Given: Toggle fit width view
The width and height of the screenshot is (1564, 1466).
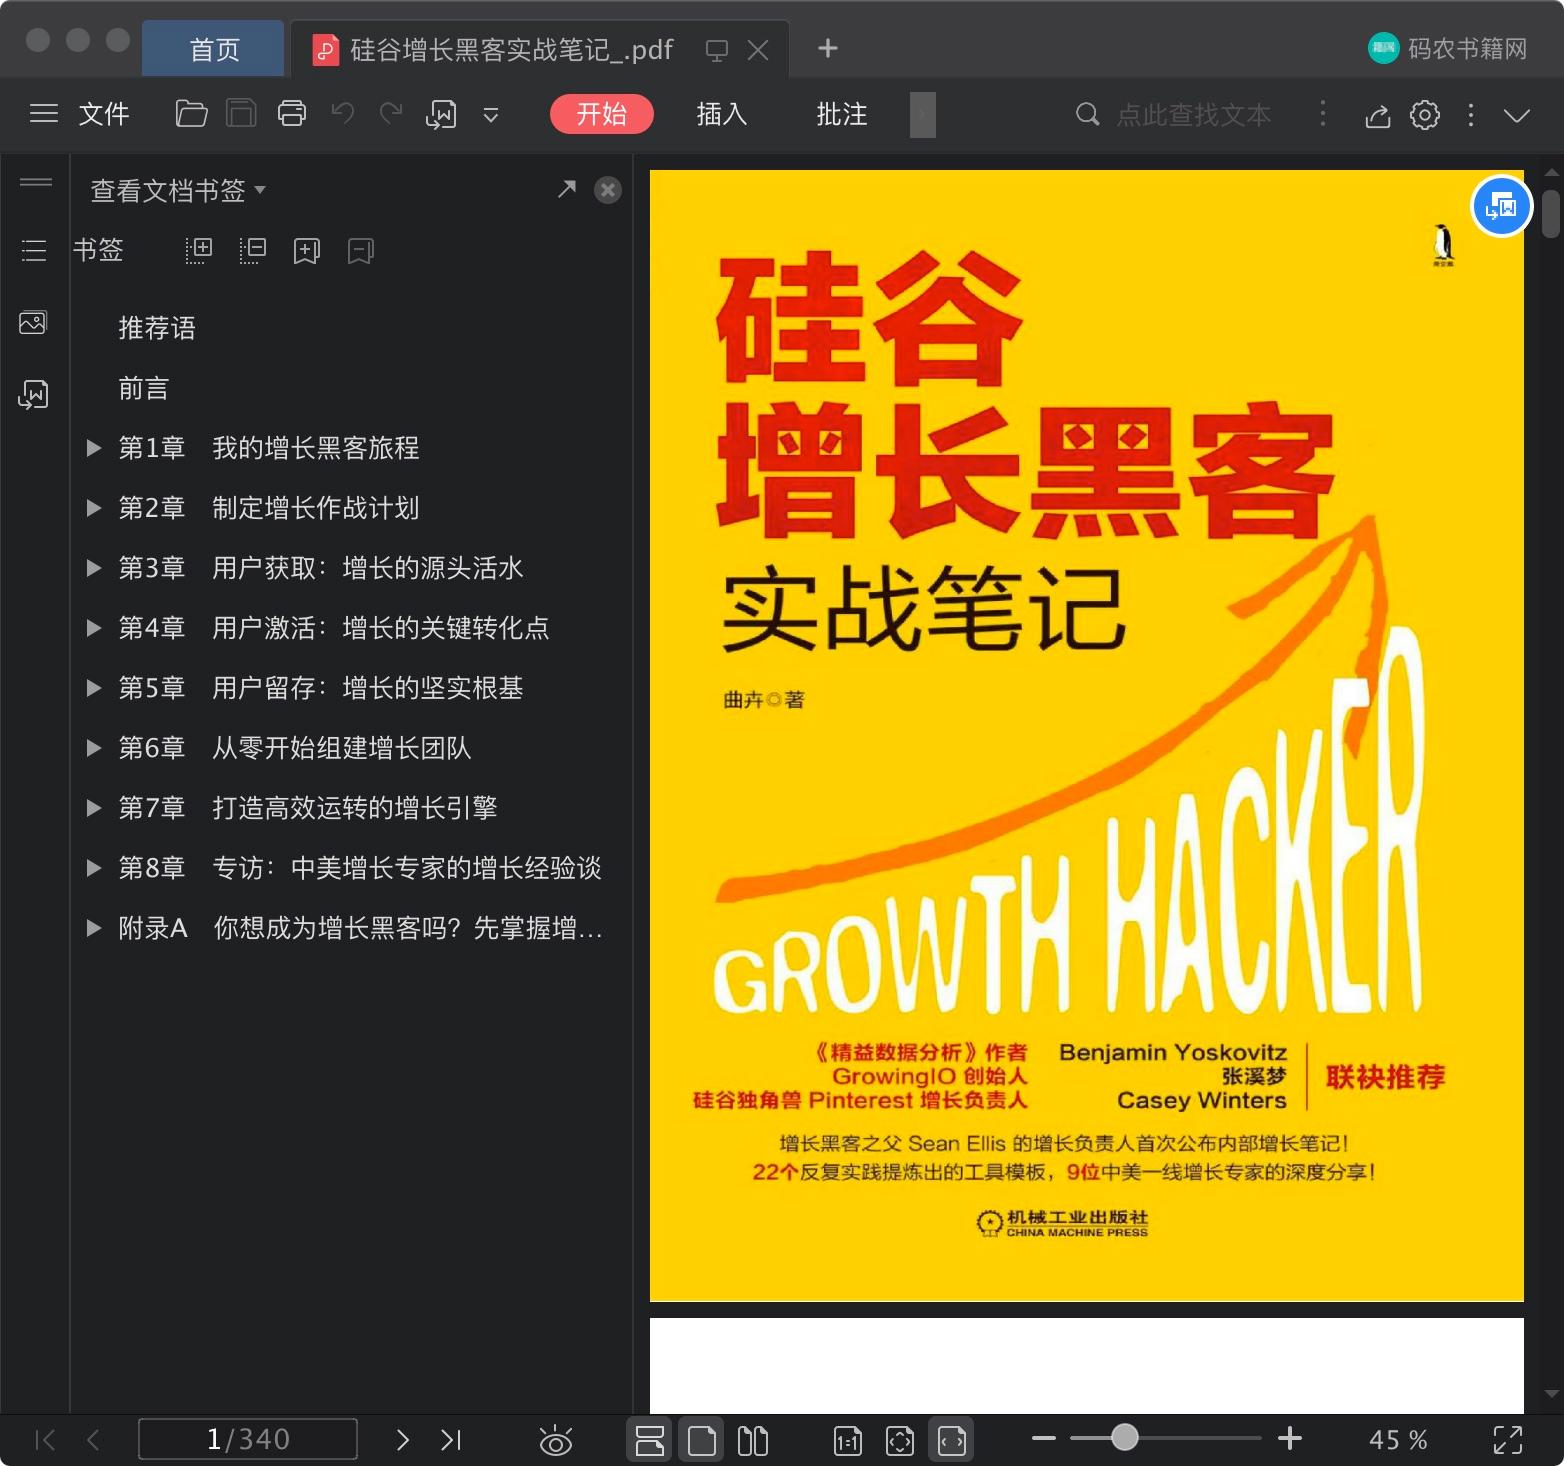Looking at the screenshot, I should 952,1440.
